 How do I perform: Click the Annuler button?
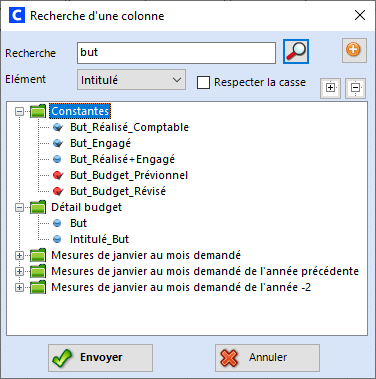tap(267, 358)
